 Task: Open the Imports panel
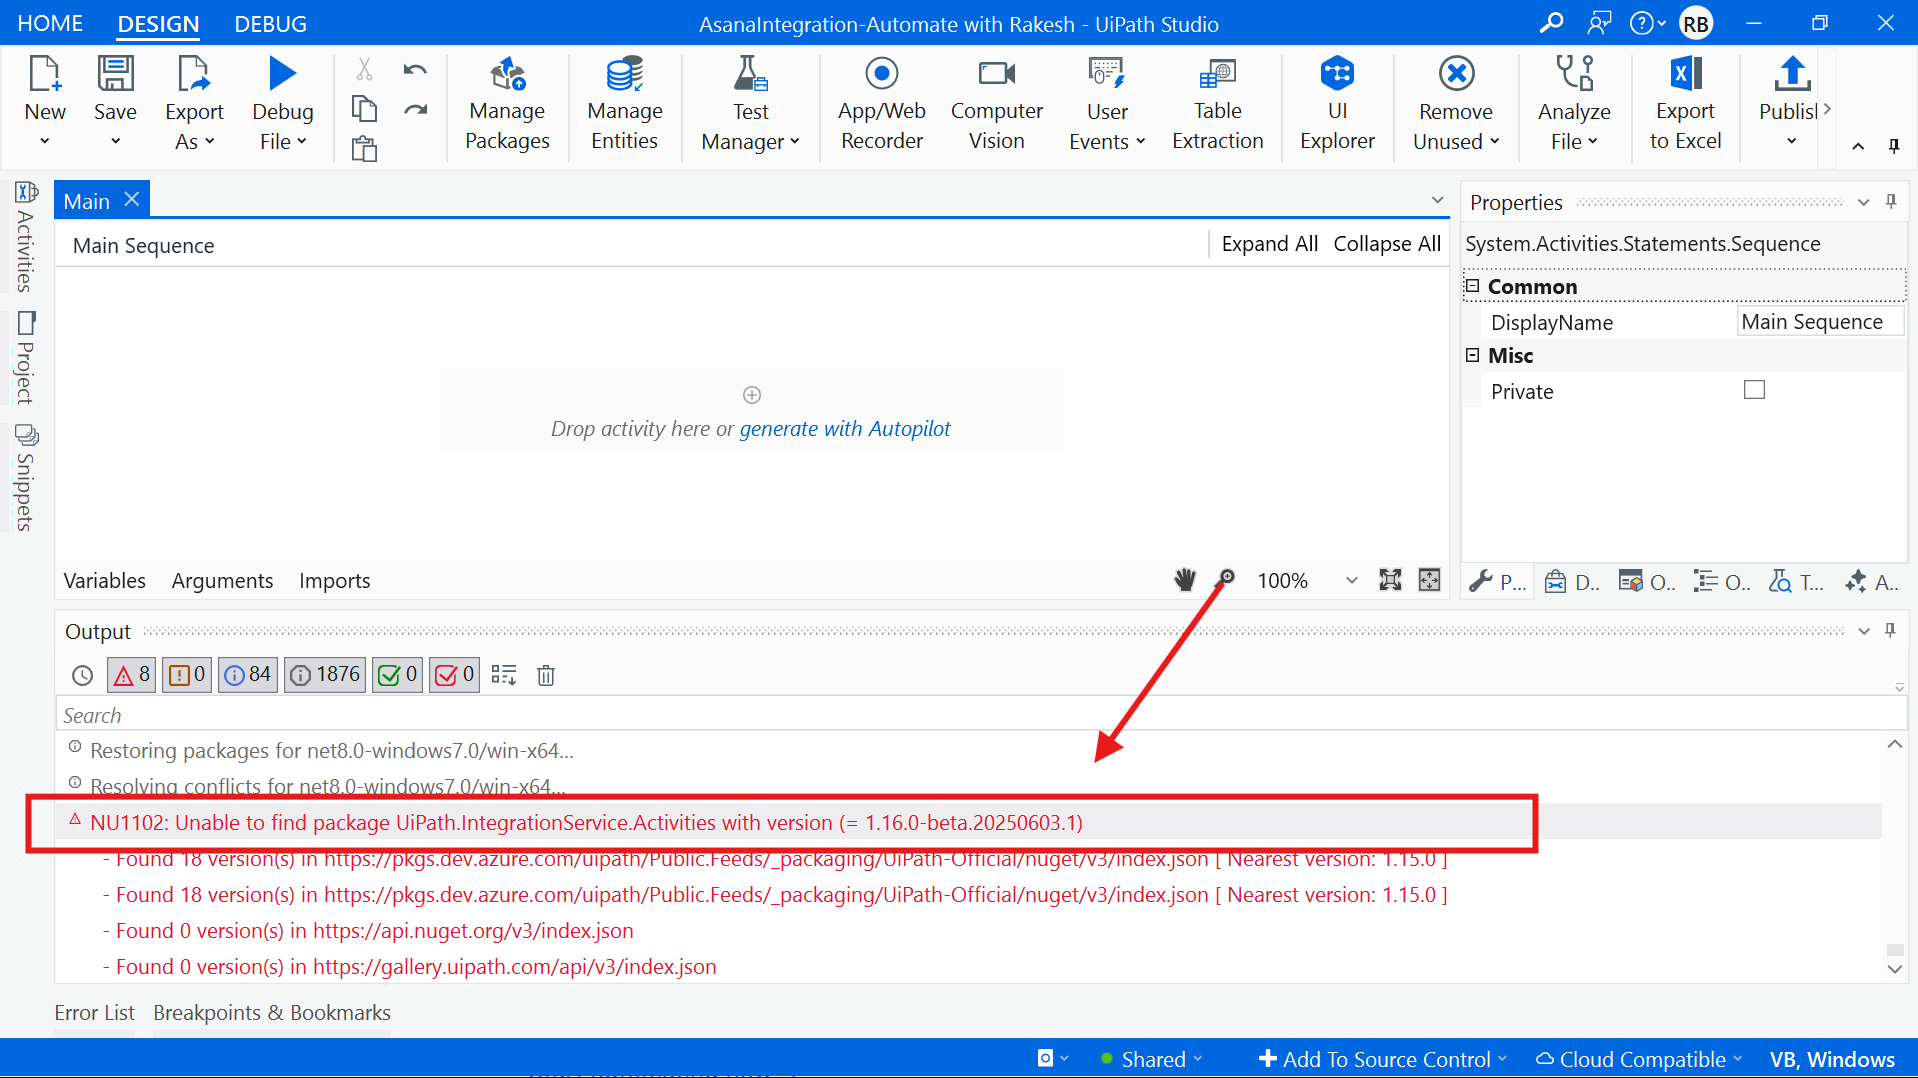pos(334,581)
